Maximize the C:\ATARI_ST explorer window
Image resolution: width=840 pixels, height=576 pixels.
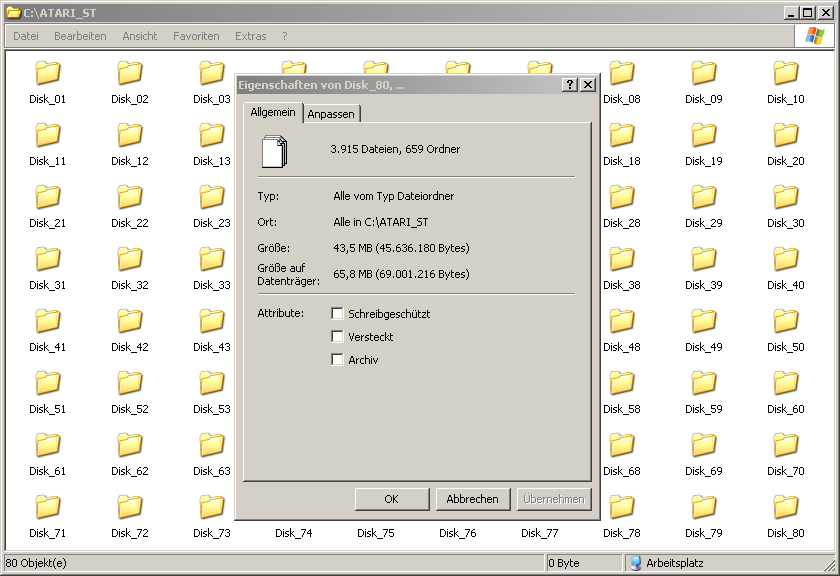808,13
